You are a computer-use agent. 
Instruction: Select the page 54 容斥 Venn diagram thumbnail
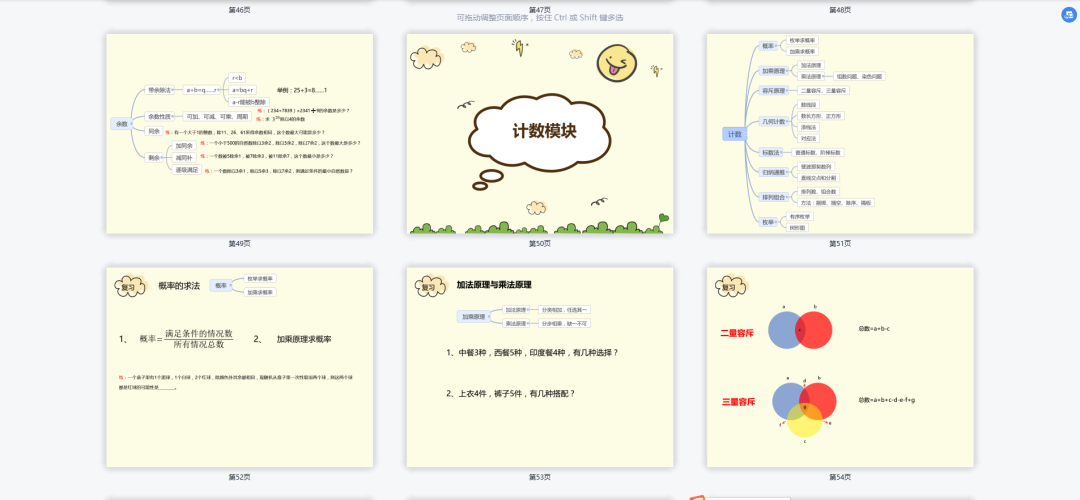(x=840, y=367)
